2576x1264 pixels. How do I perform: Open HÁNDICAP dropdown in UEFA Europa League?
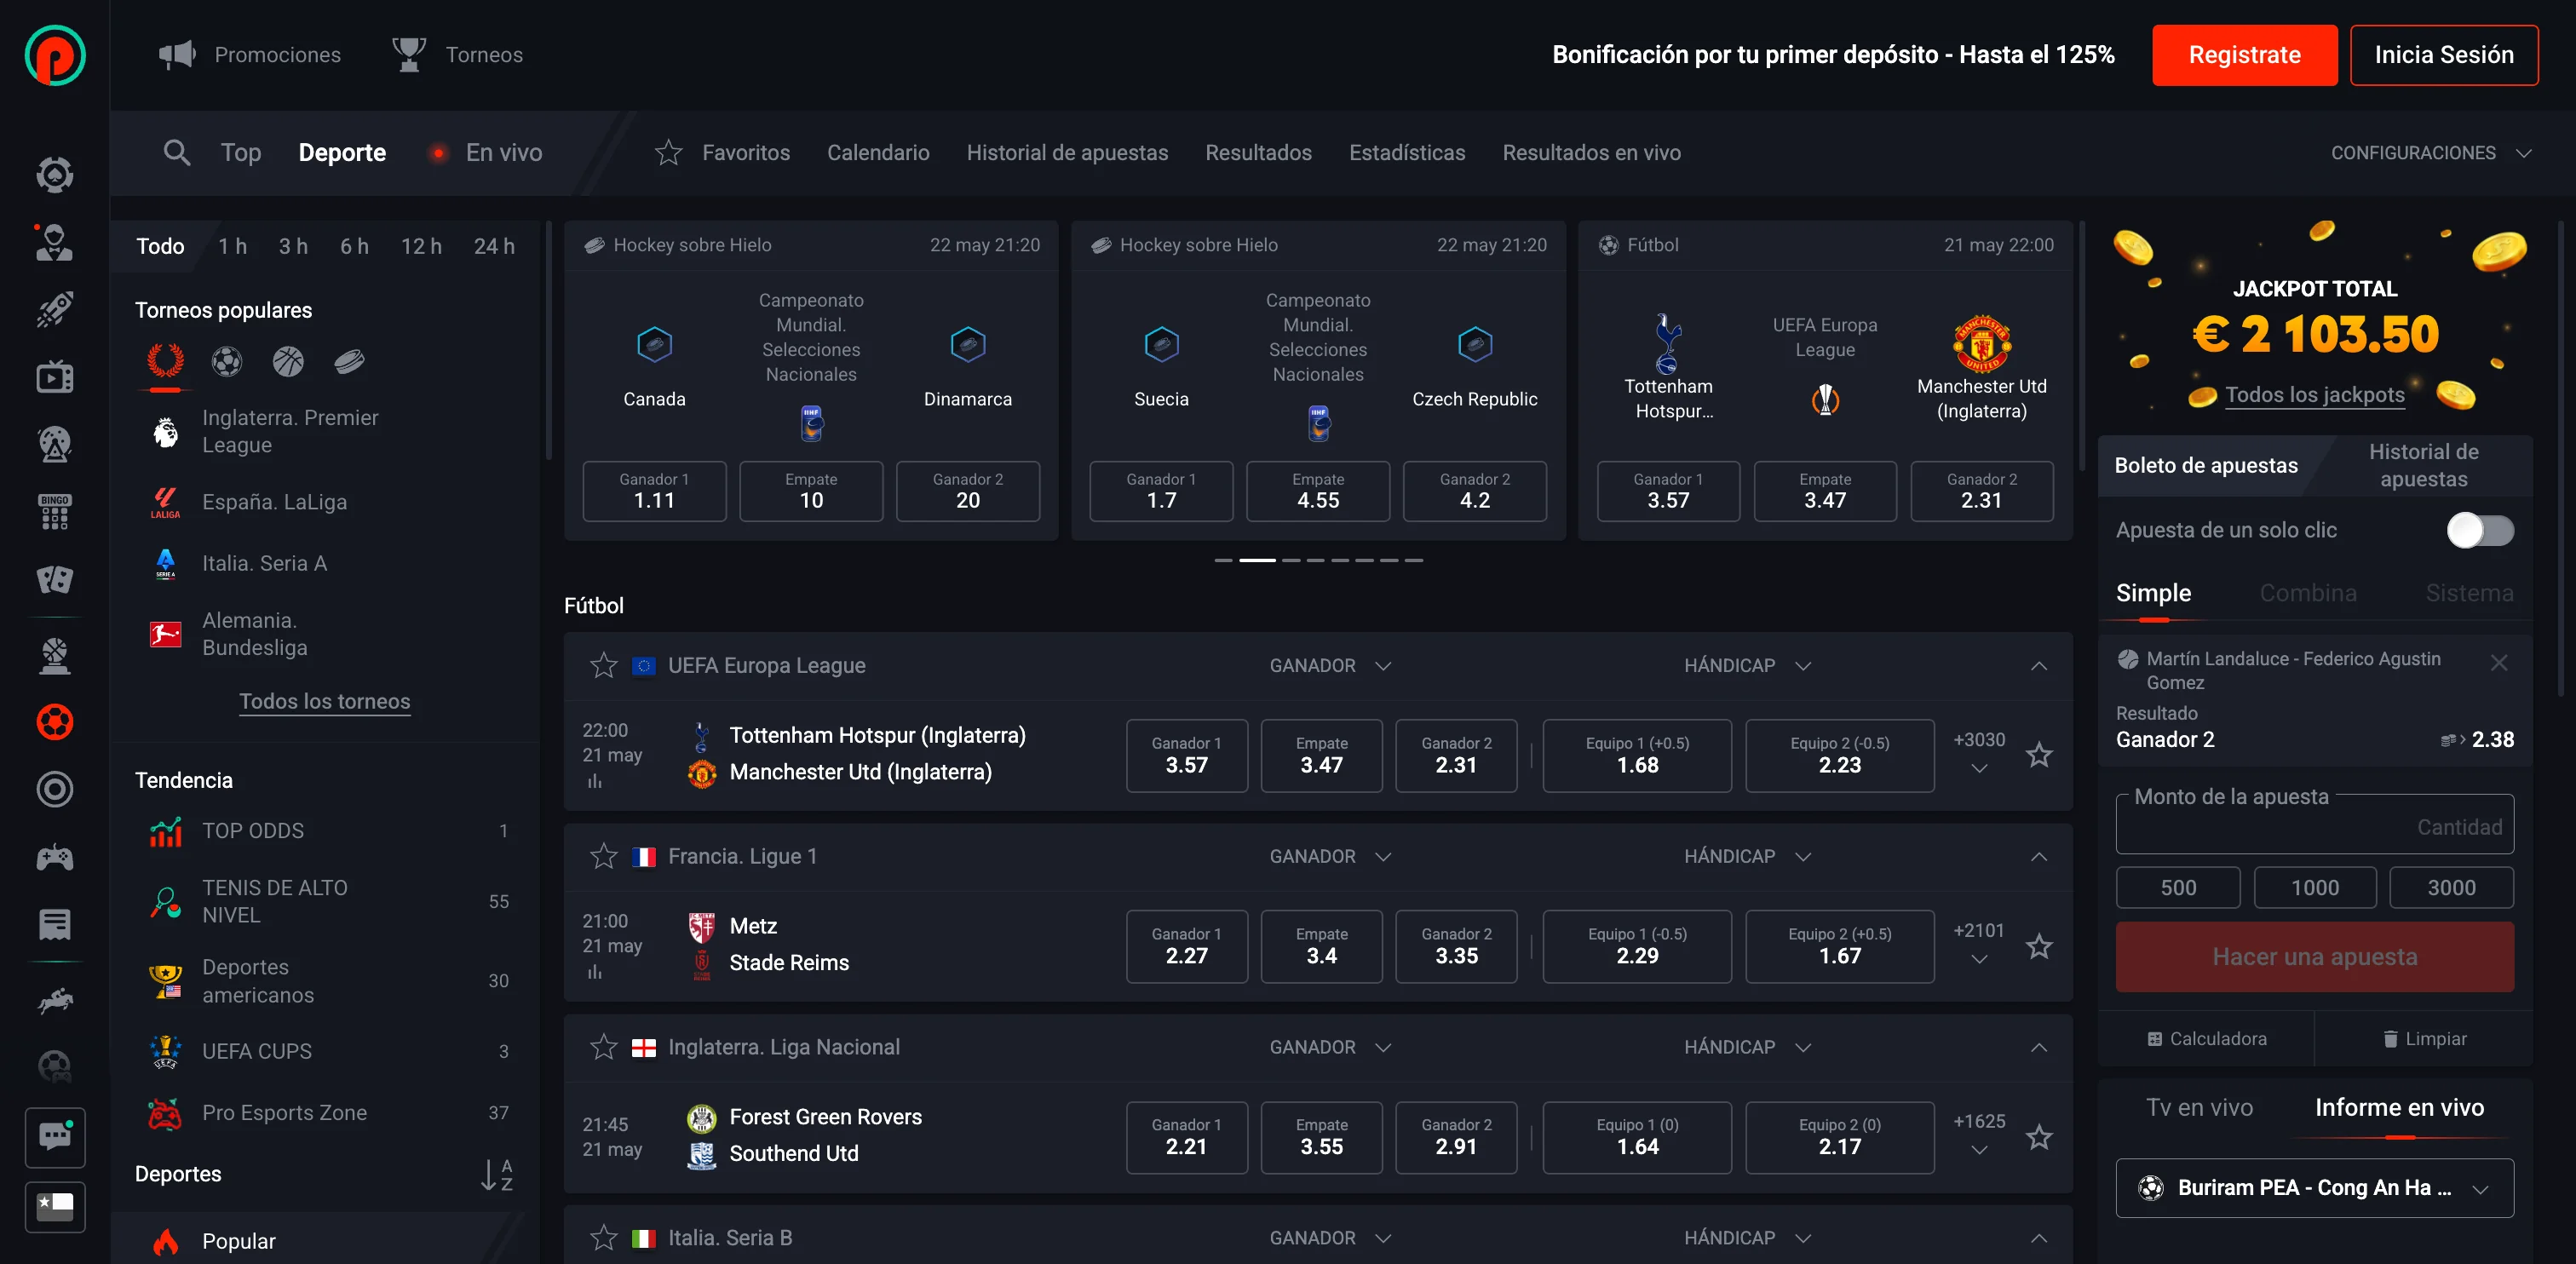[1747, 665]
